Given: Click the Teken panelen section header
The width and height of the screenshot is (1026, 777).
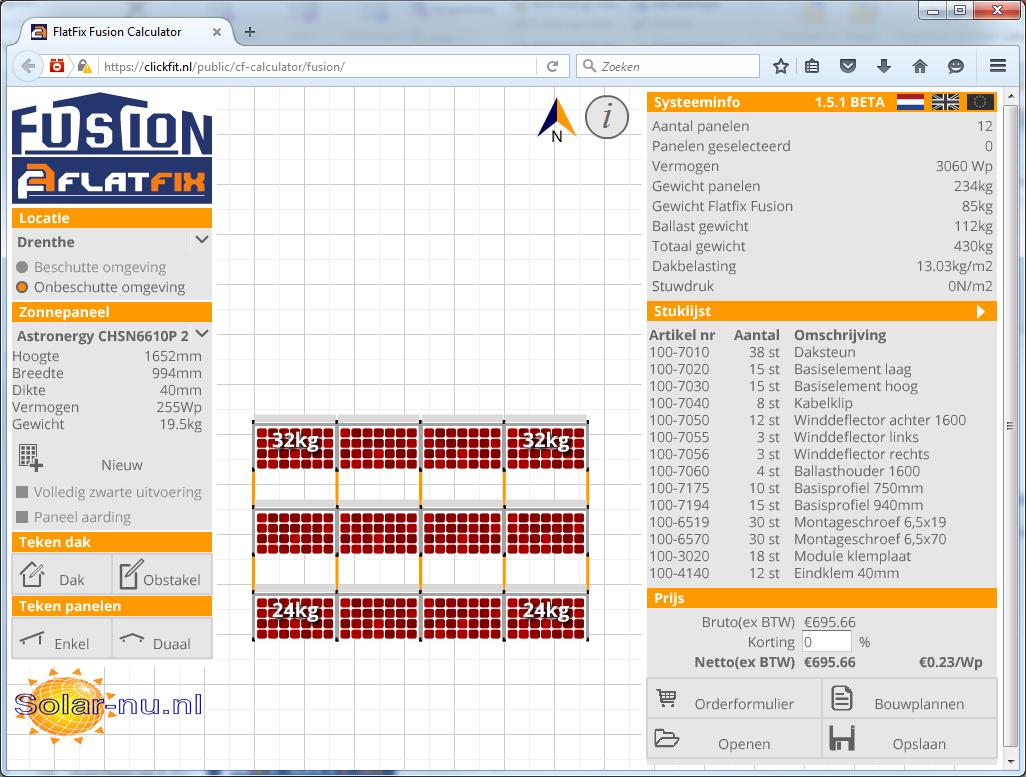Looking at the screenshot, I should click(112, 606).
